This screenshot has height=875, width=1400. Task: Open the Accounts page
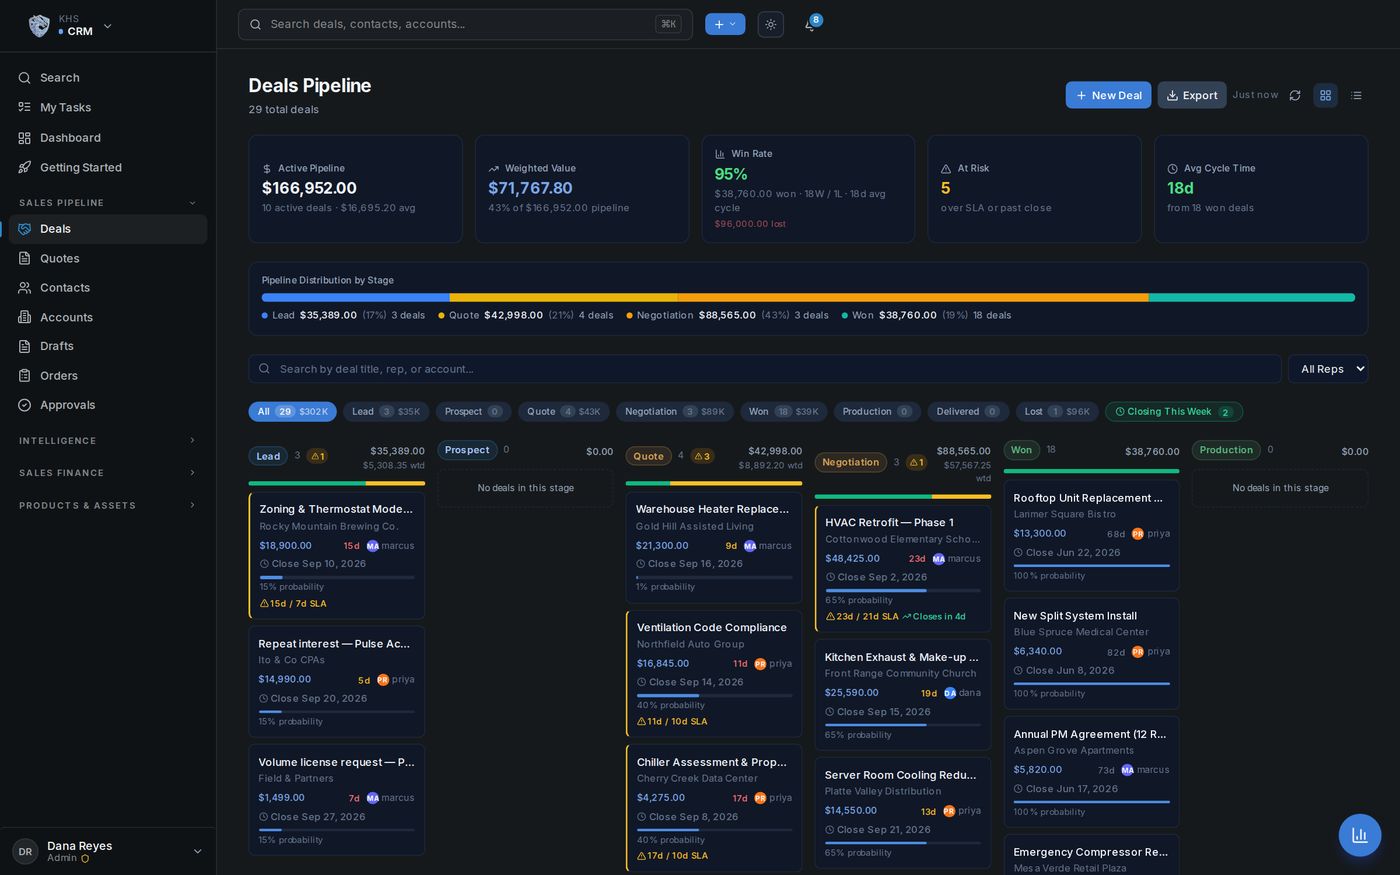pyautogui.click(x=108, y=317)
